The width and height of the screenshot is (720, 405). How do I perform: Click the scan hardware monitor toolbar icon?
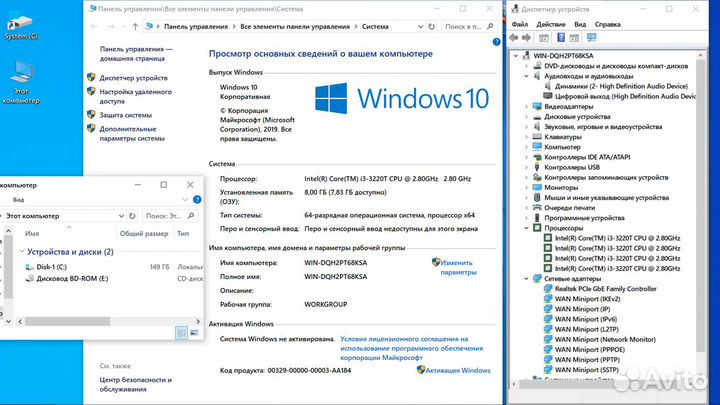(591, 38)
